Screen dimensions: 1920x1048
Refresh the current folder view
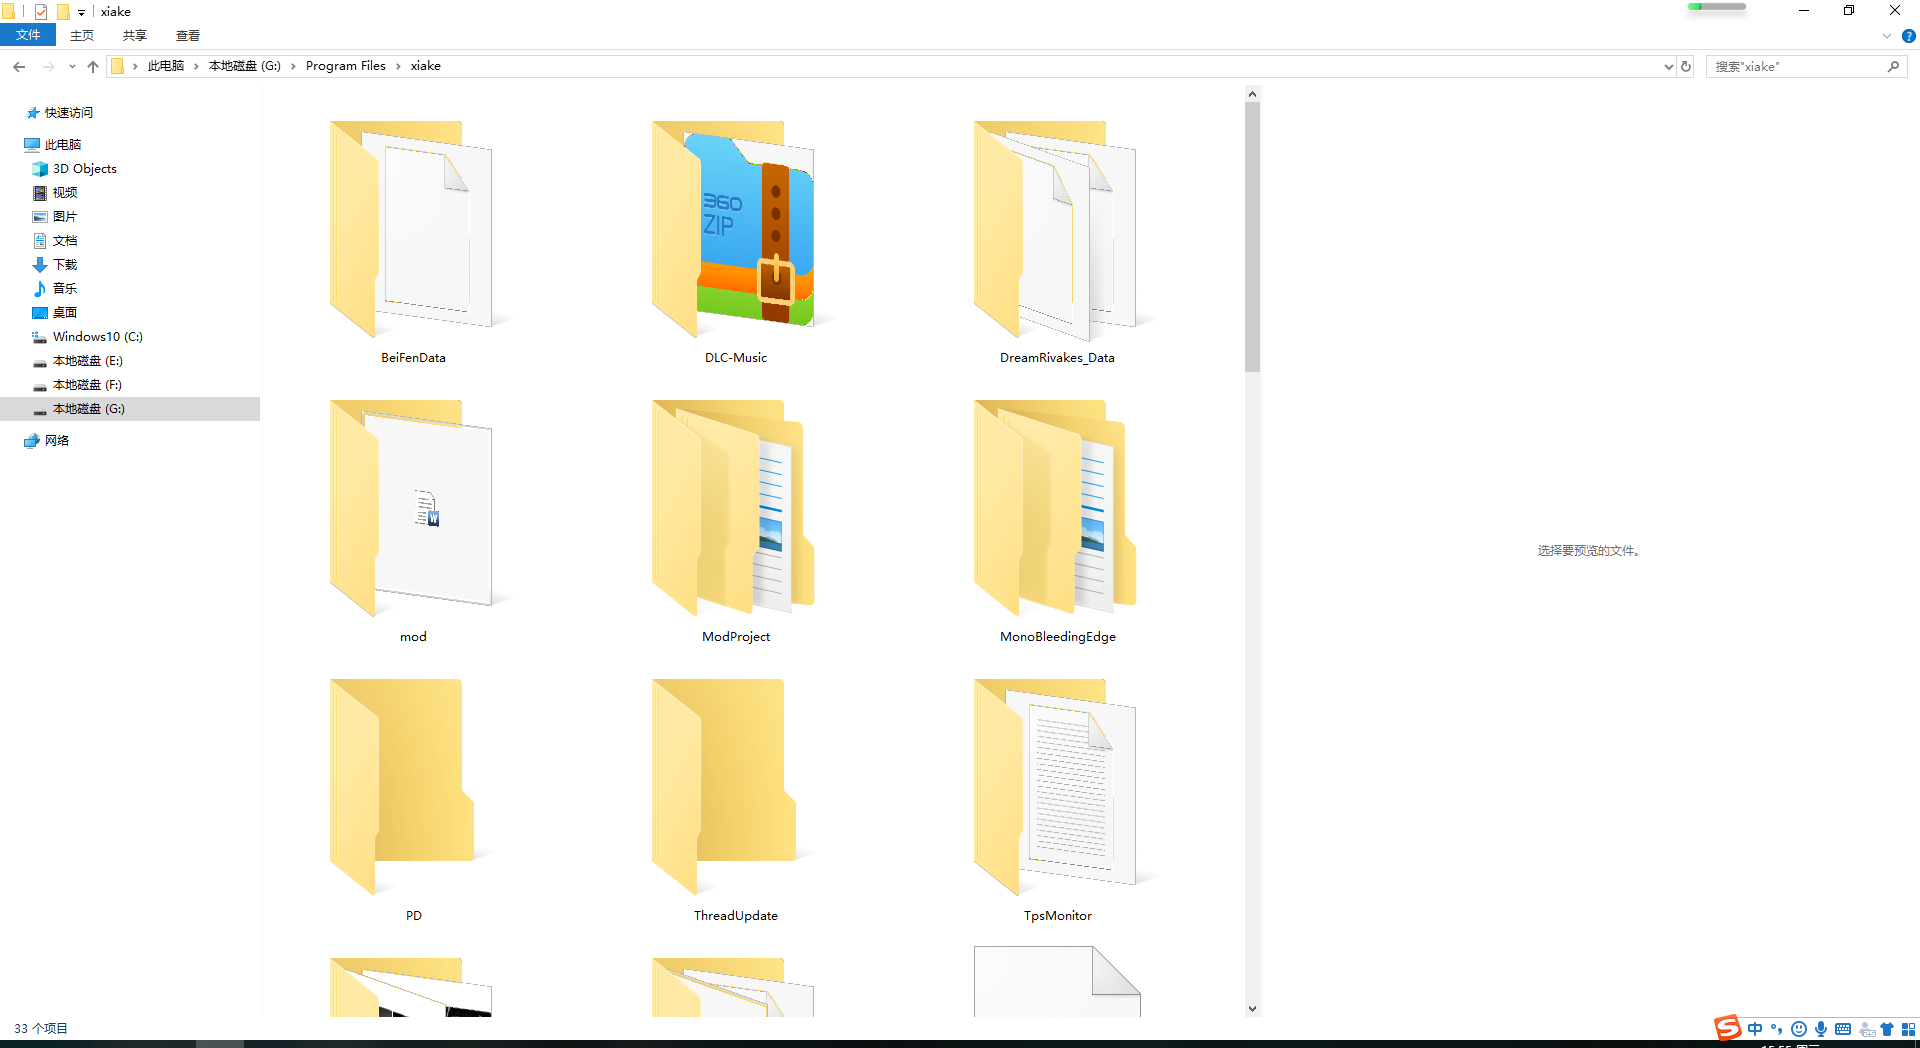click(x=1686, y=67)
